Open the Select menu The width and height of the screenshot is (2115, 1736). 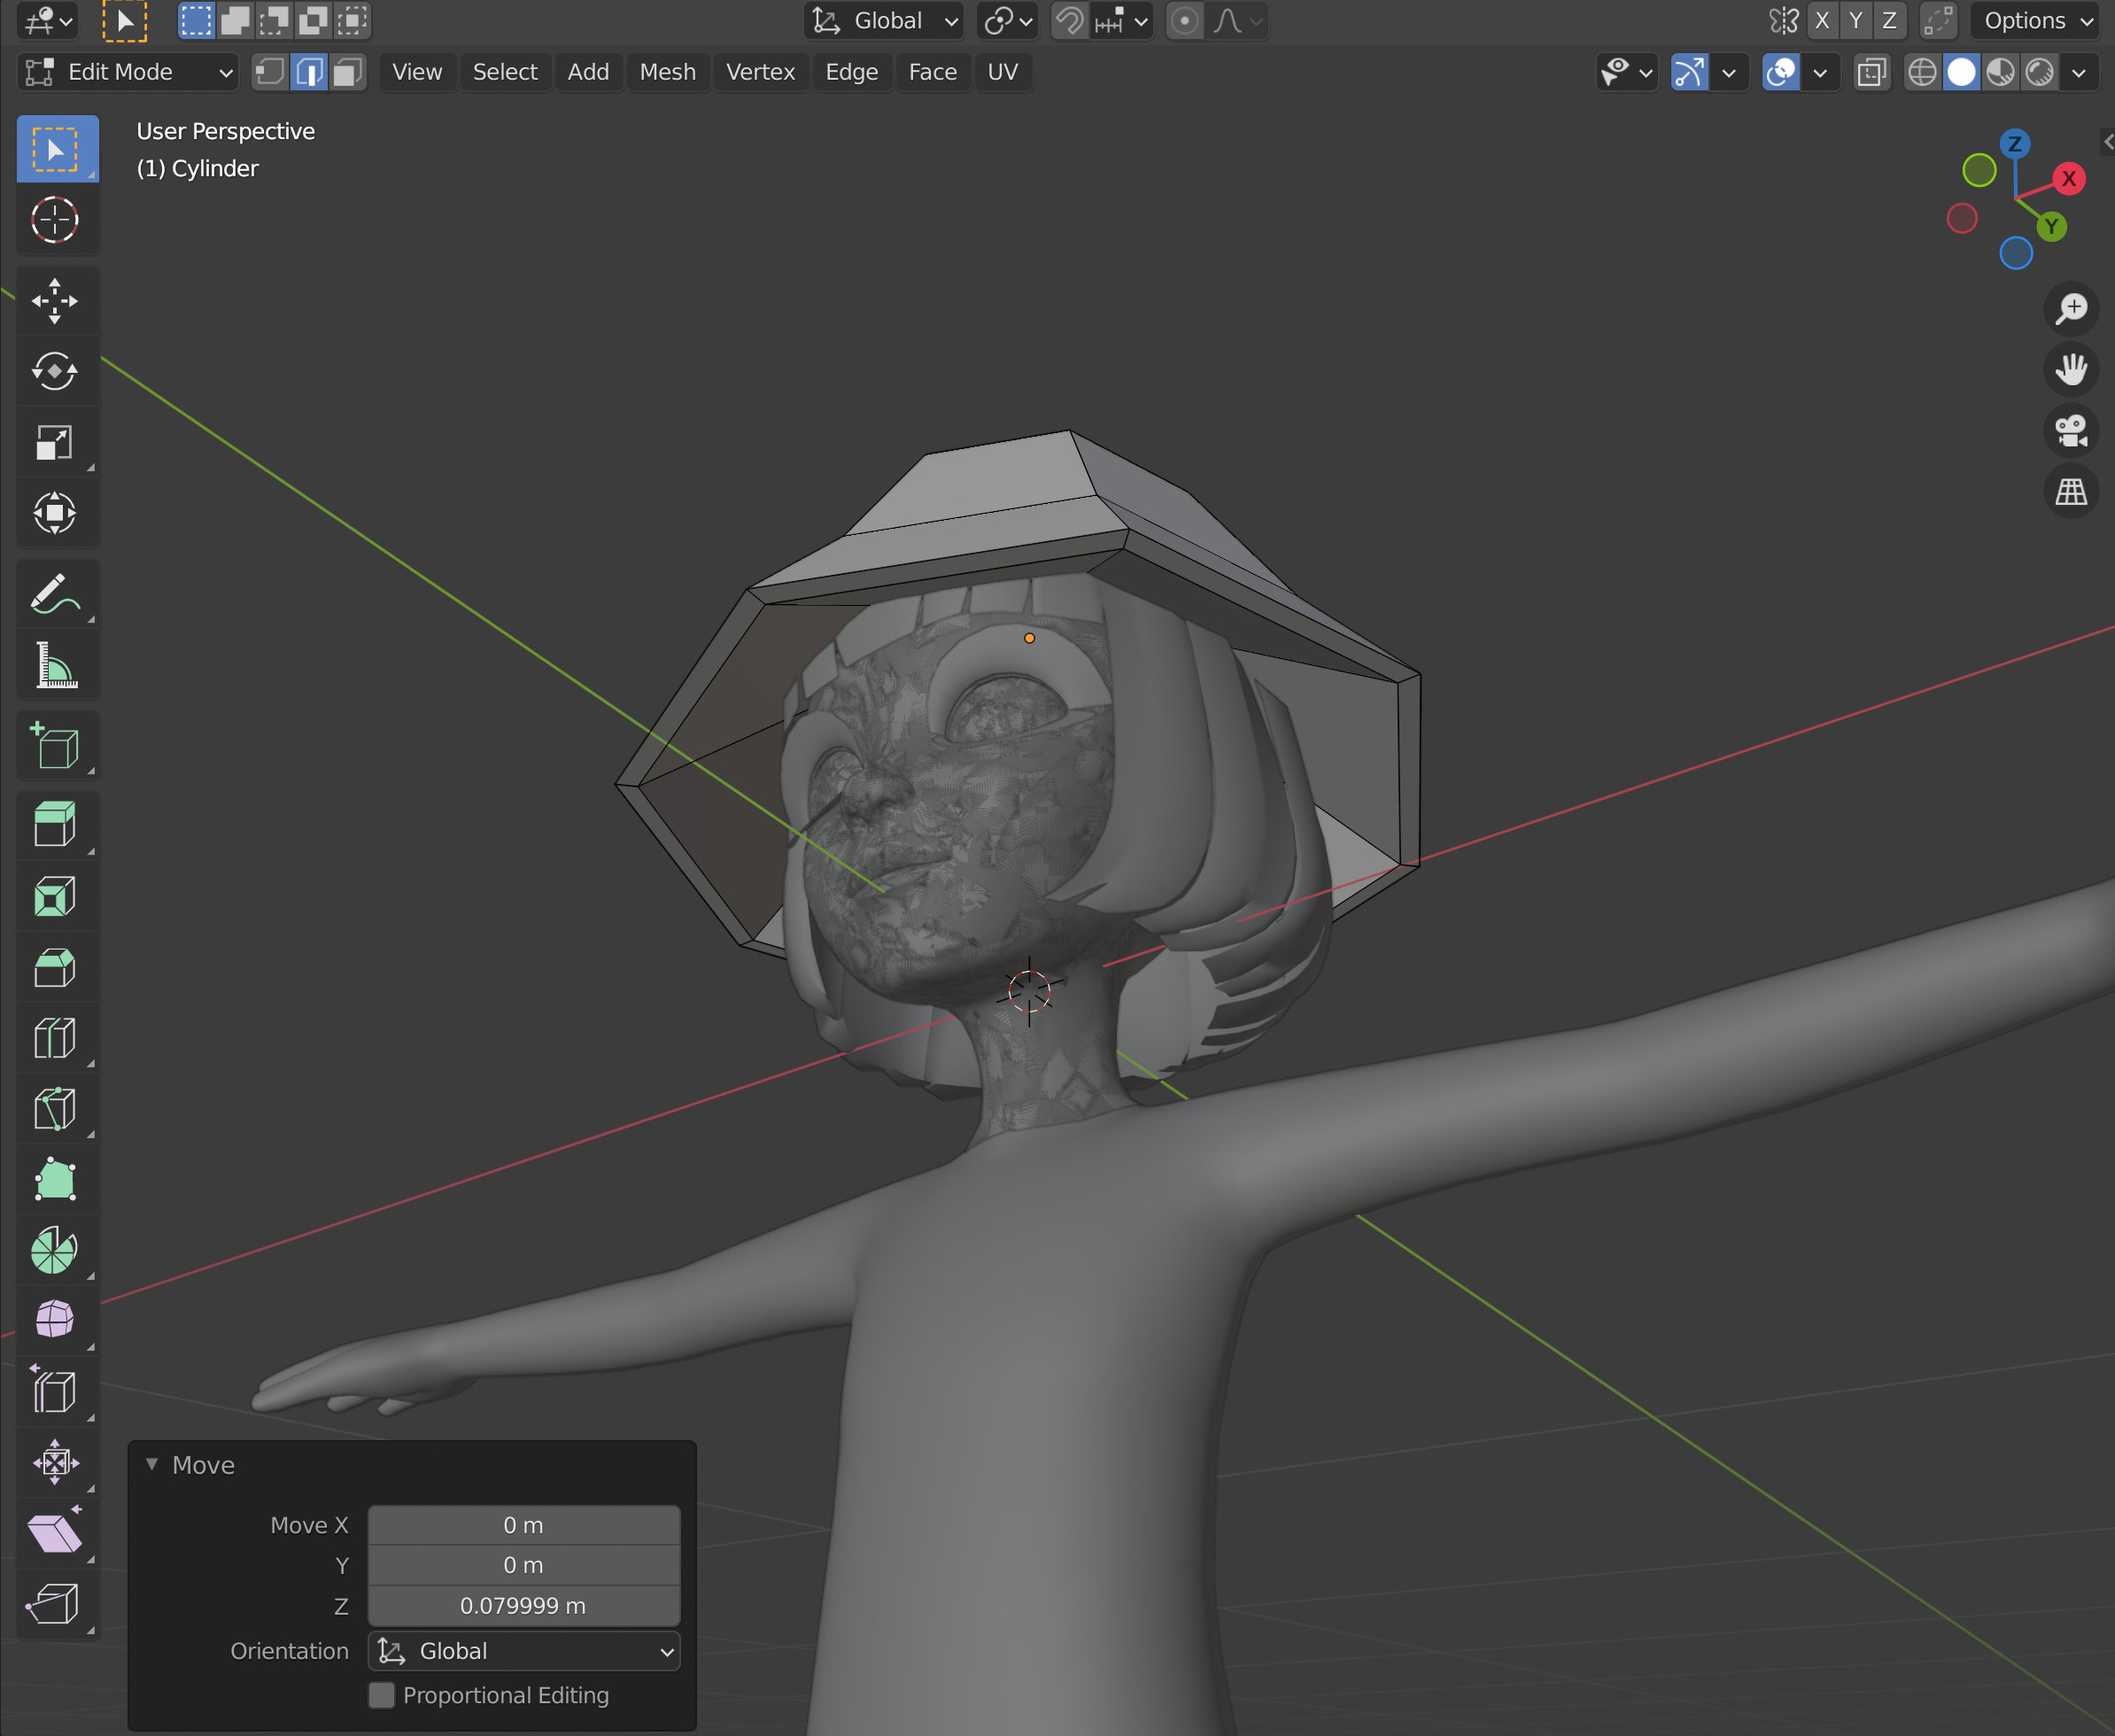[505, 72]
